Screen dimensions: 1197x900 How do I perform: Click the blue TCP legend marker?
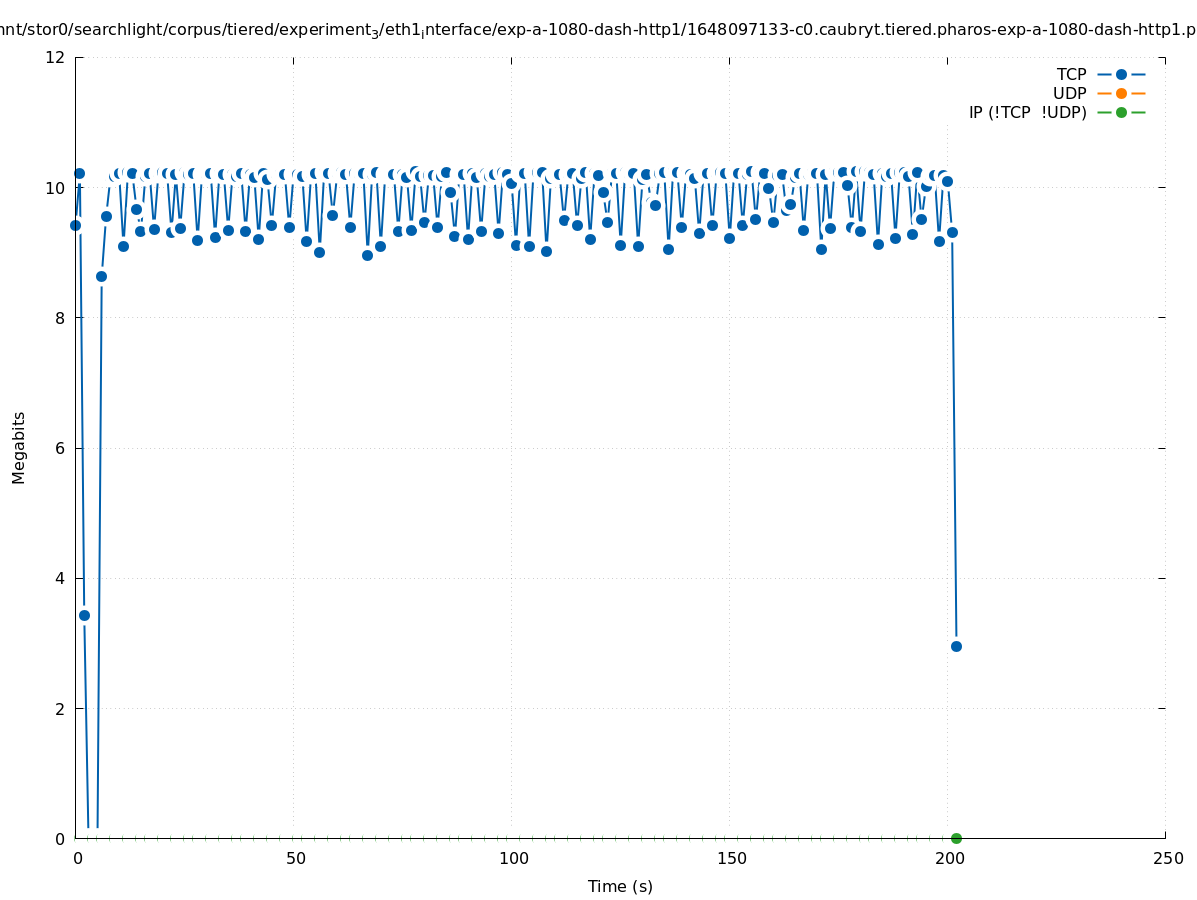click(x=1121, y=74)
